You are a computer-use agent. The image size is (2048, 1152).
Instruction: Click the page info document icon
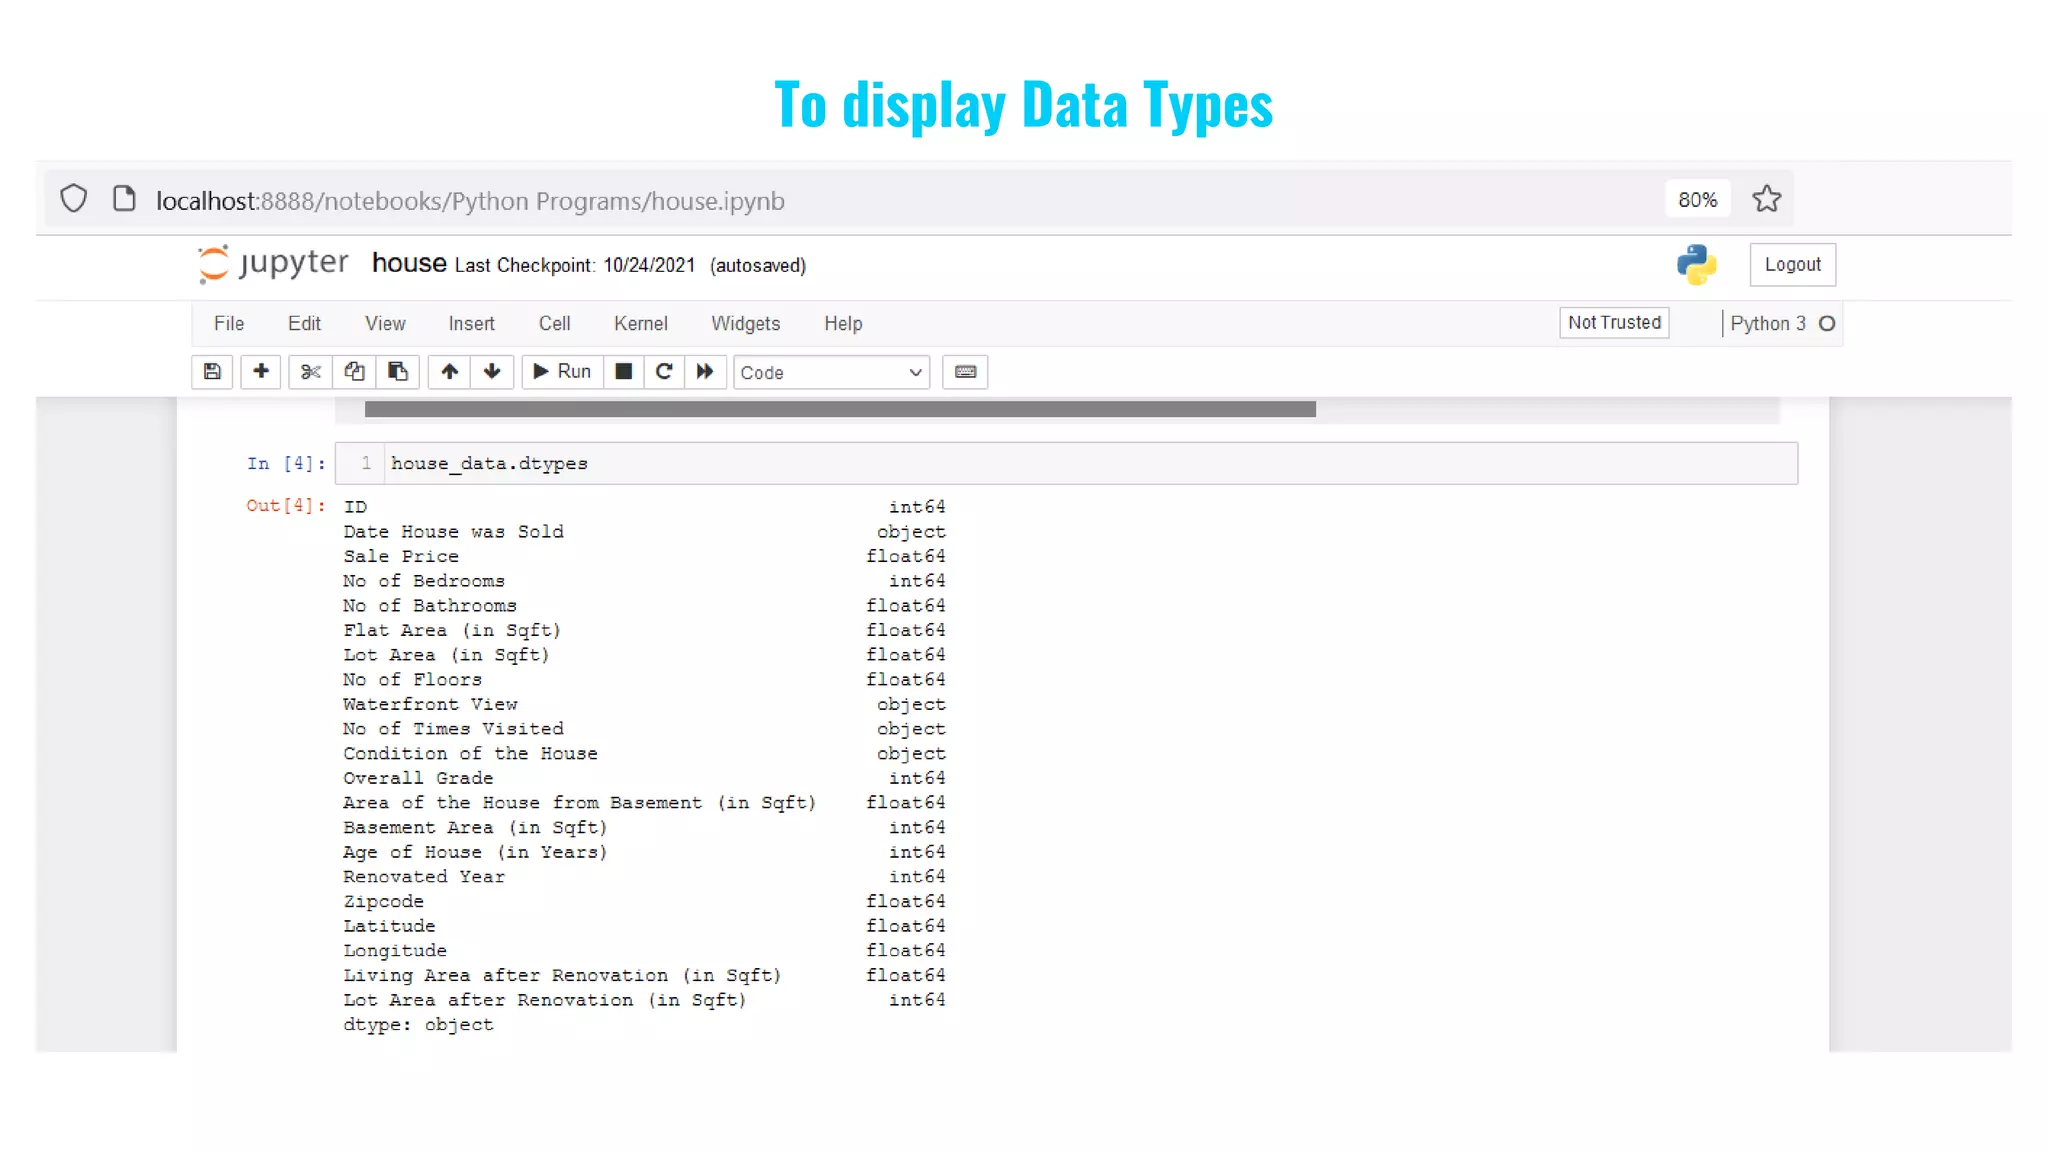124,199
